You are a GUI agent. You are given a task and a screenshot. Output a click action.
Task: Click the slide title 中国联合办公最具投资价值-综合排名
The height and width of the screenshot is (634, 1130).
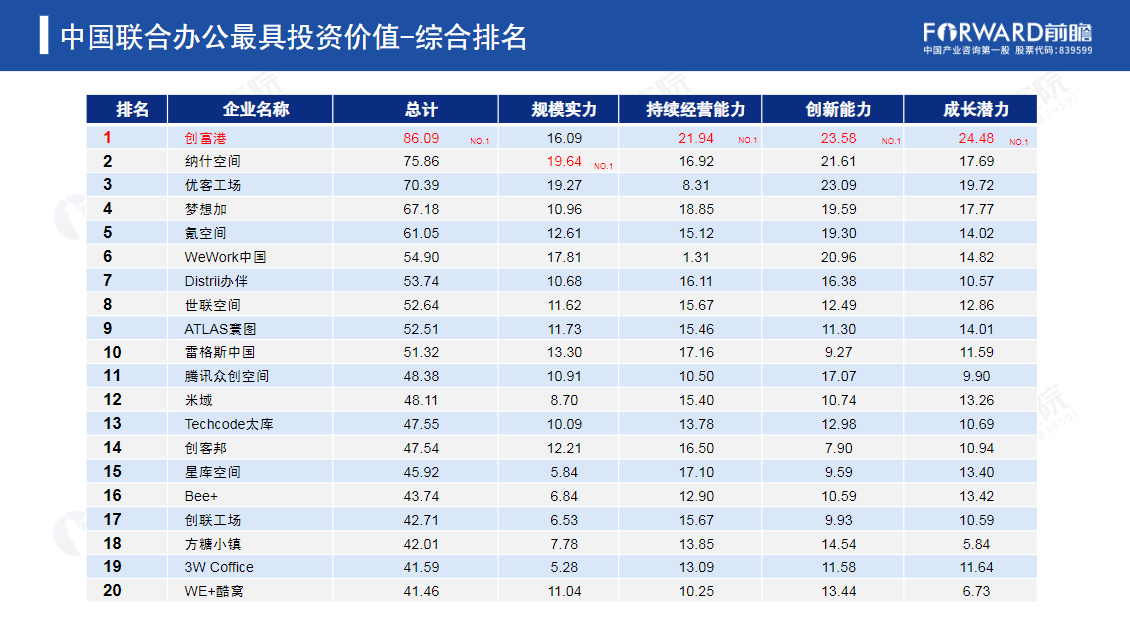tap(293, 37)
